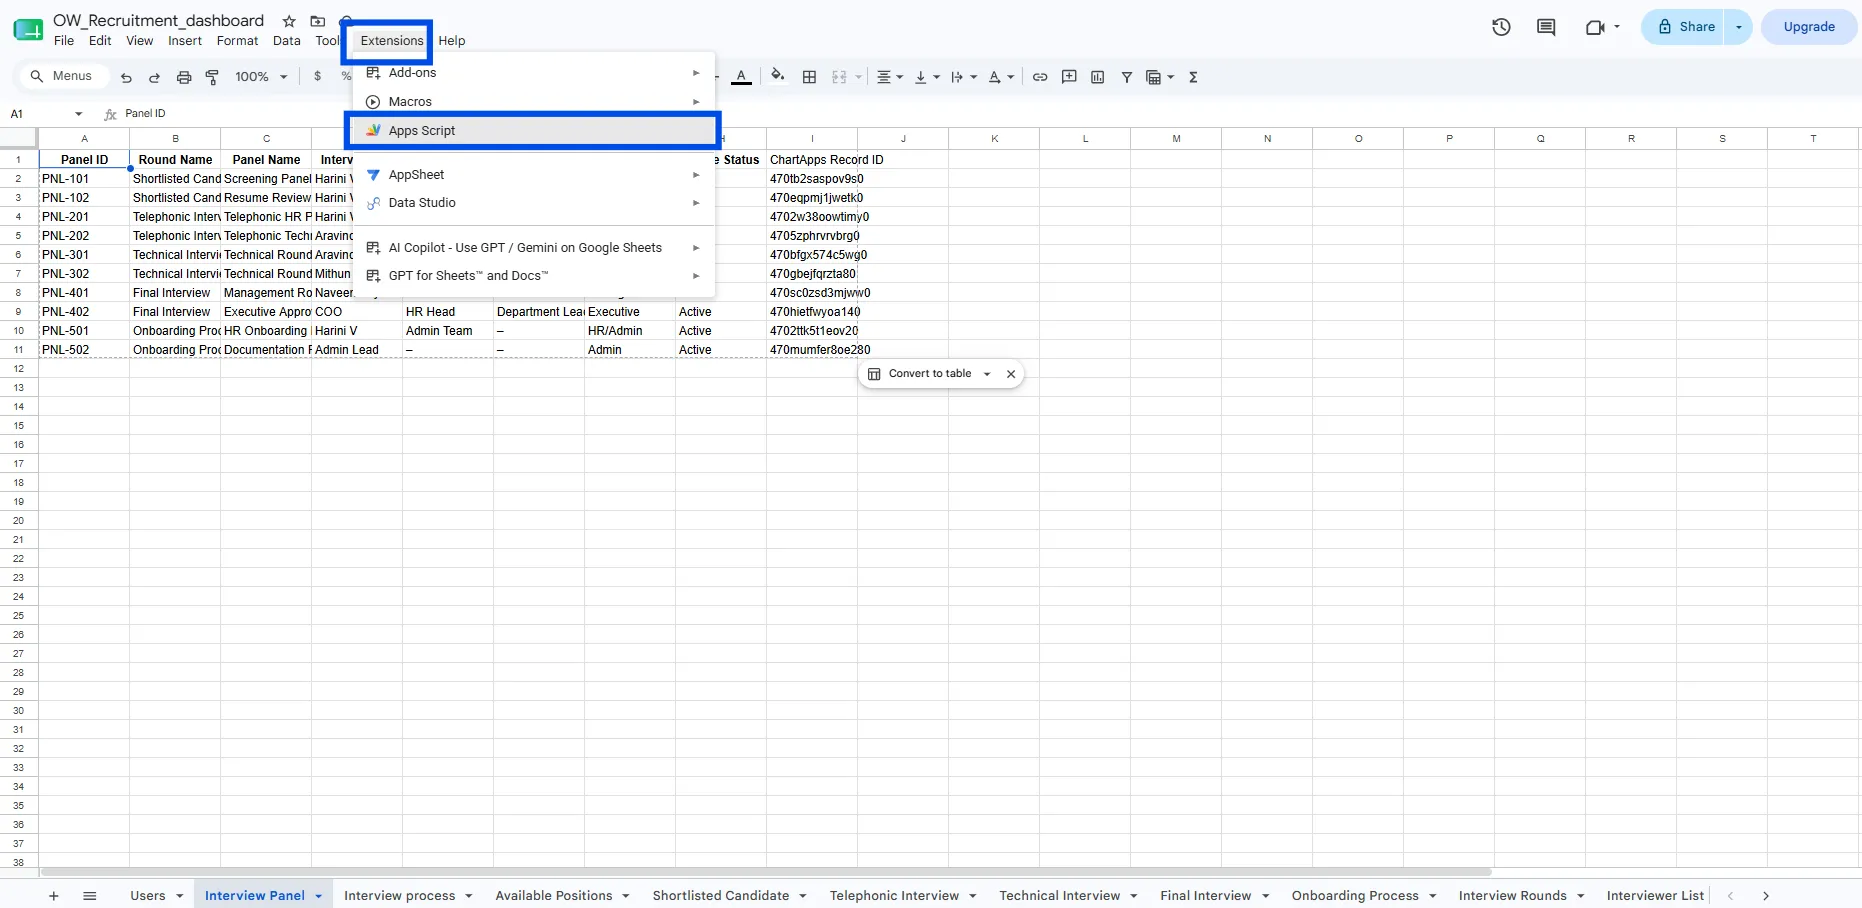The height and width of the screenshot is (908, 1862).
Task: Click the undo arrow in toolbar
Action: 126,77
